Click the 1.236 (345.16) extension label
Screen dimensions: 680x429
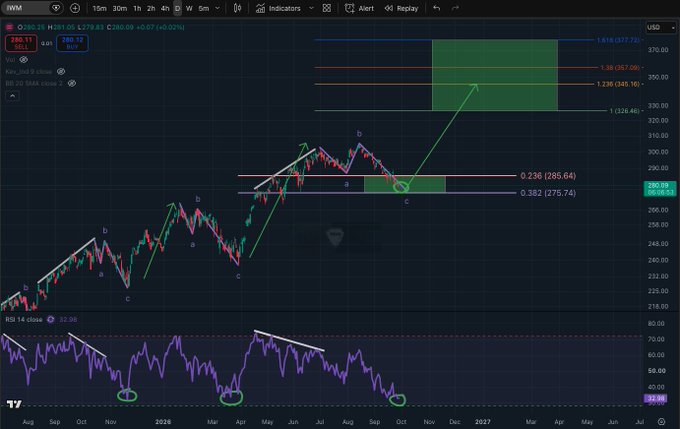tap(618, 84)
